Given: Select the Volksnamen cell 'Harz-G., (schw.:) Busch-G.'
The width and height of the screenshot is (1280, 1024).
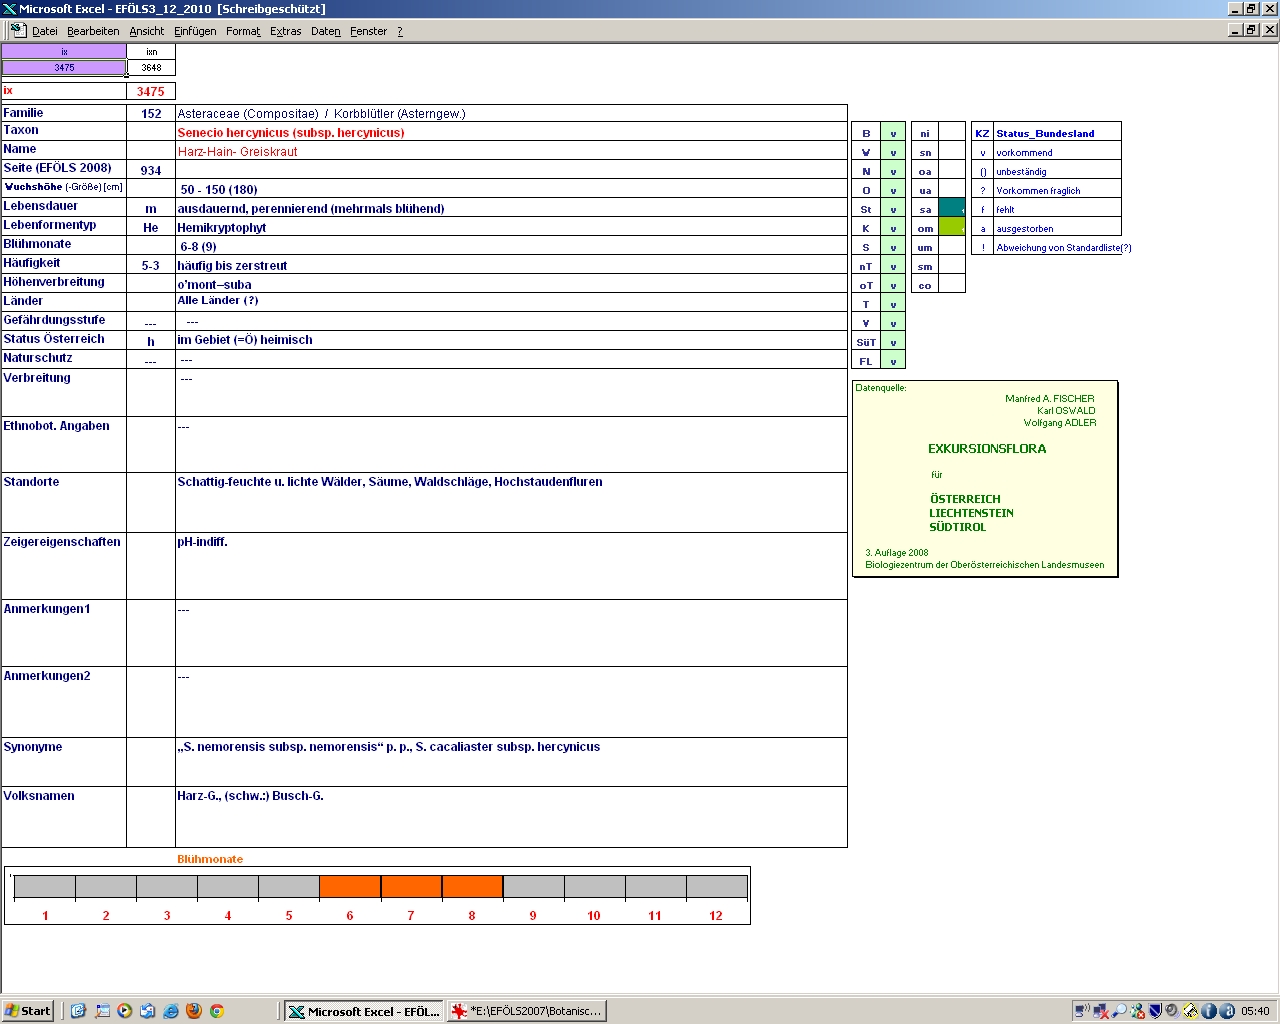Looking at the screenshot, I should [511, 817].
